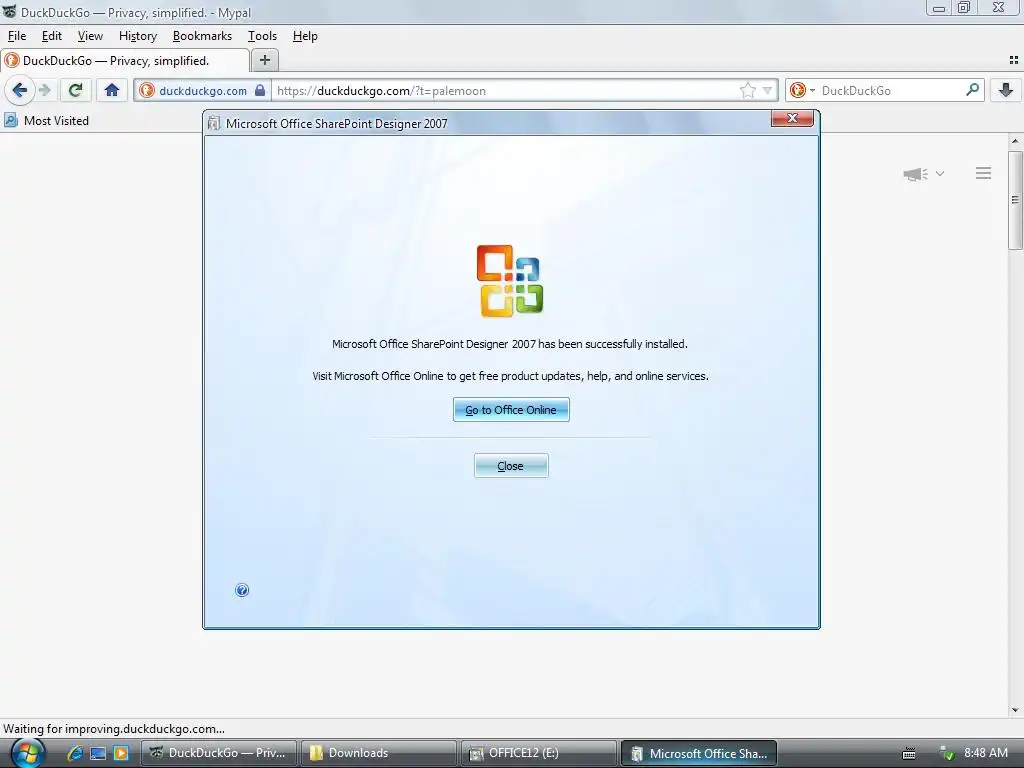Click the Office logo in the installer dialog
The image size is (1024, 768).
point(510,281)
